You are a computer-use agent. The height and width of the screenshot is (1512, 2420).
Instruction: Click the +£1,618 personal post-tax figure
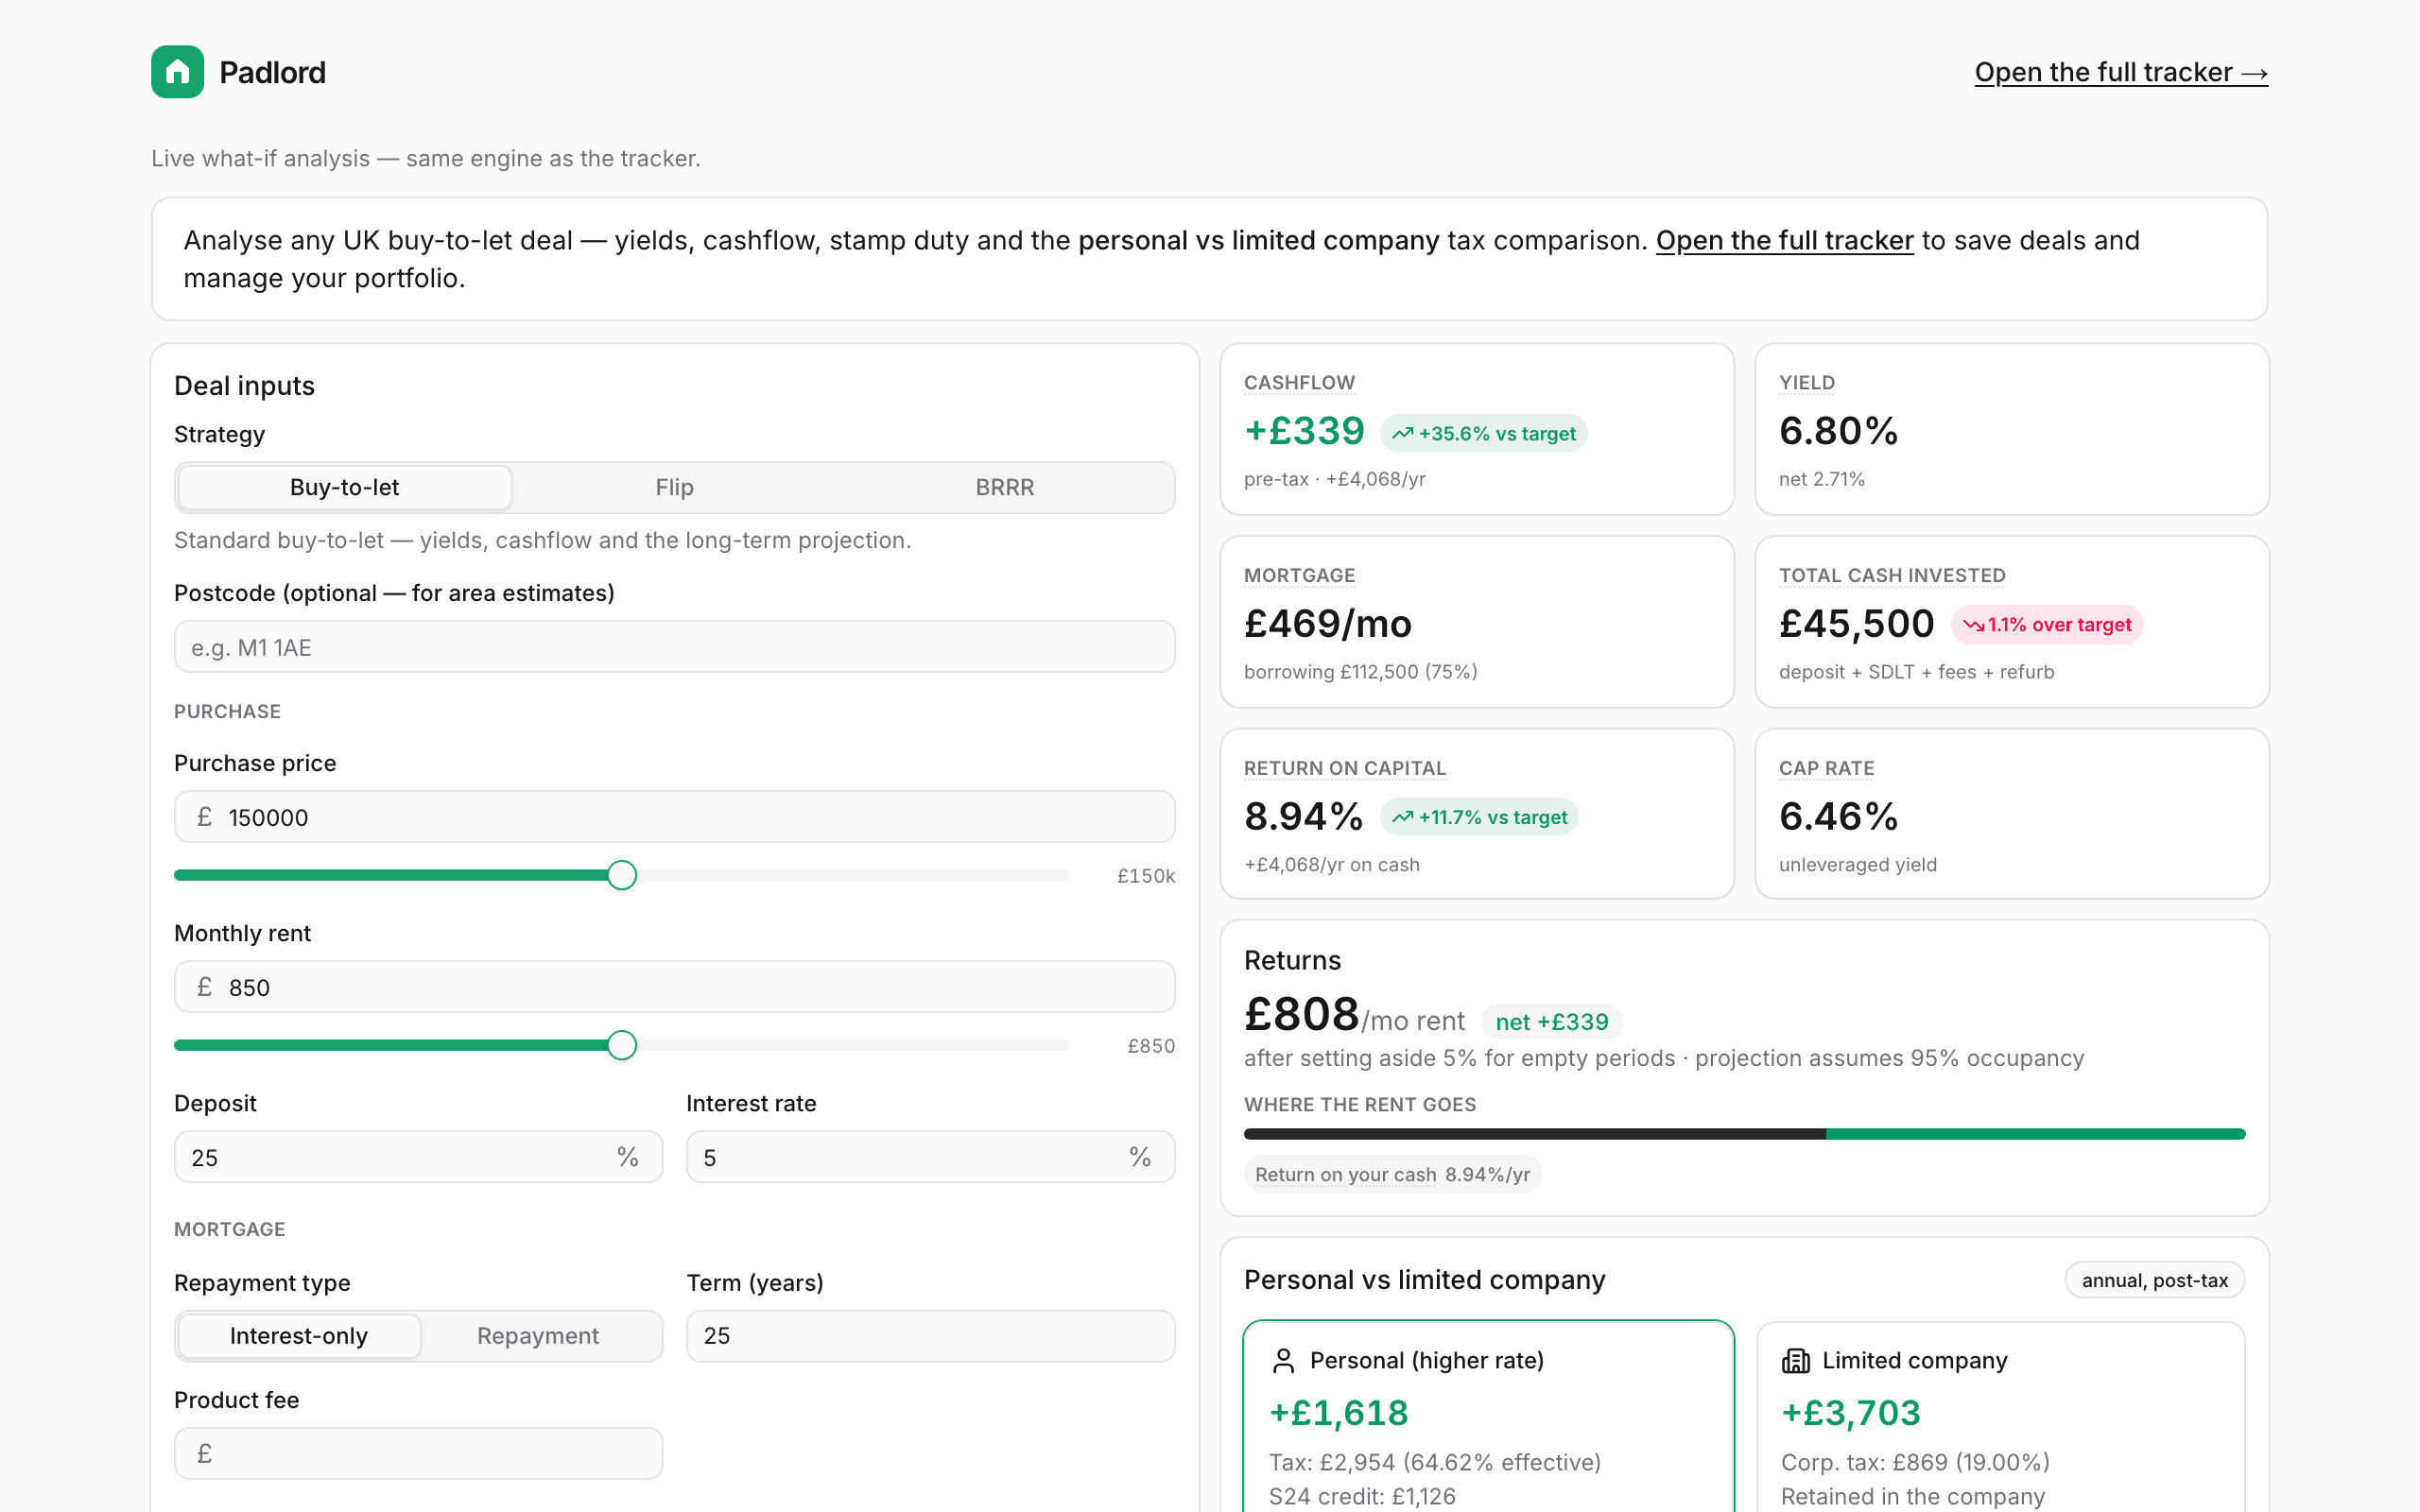tap(1339, 1413)
